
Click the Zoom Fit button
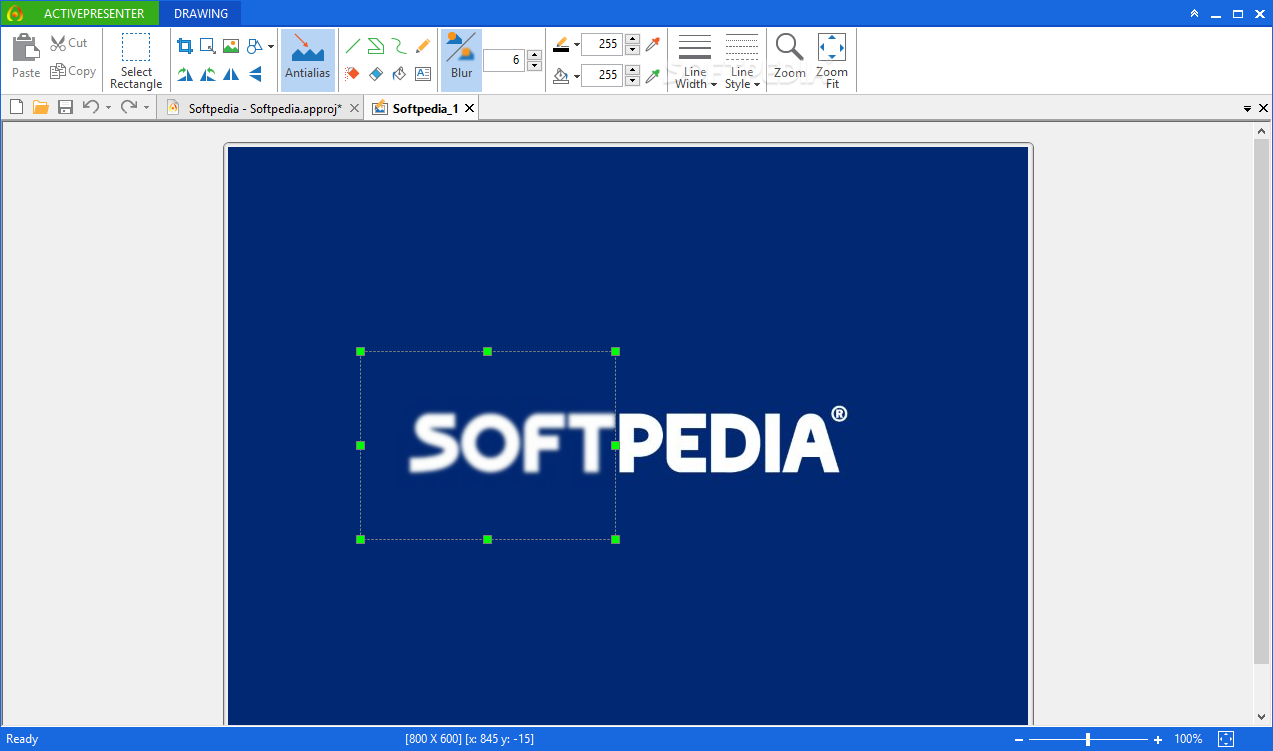click(x=832, y=61)
